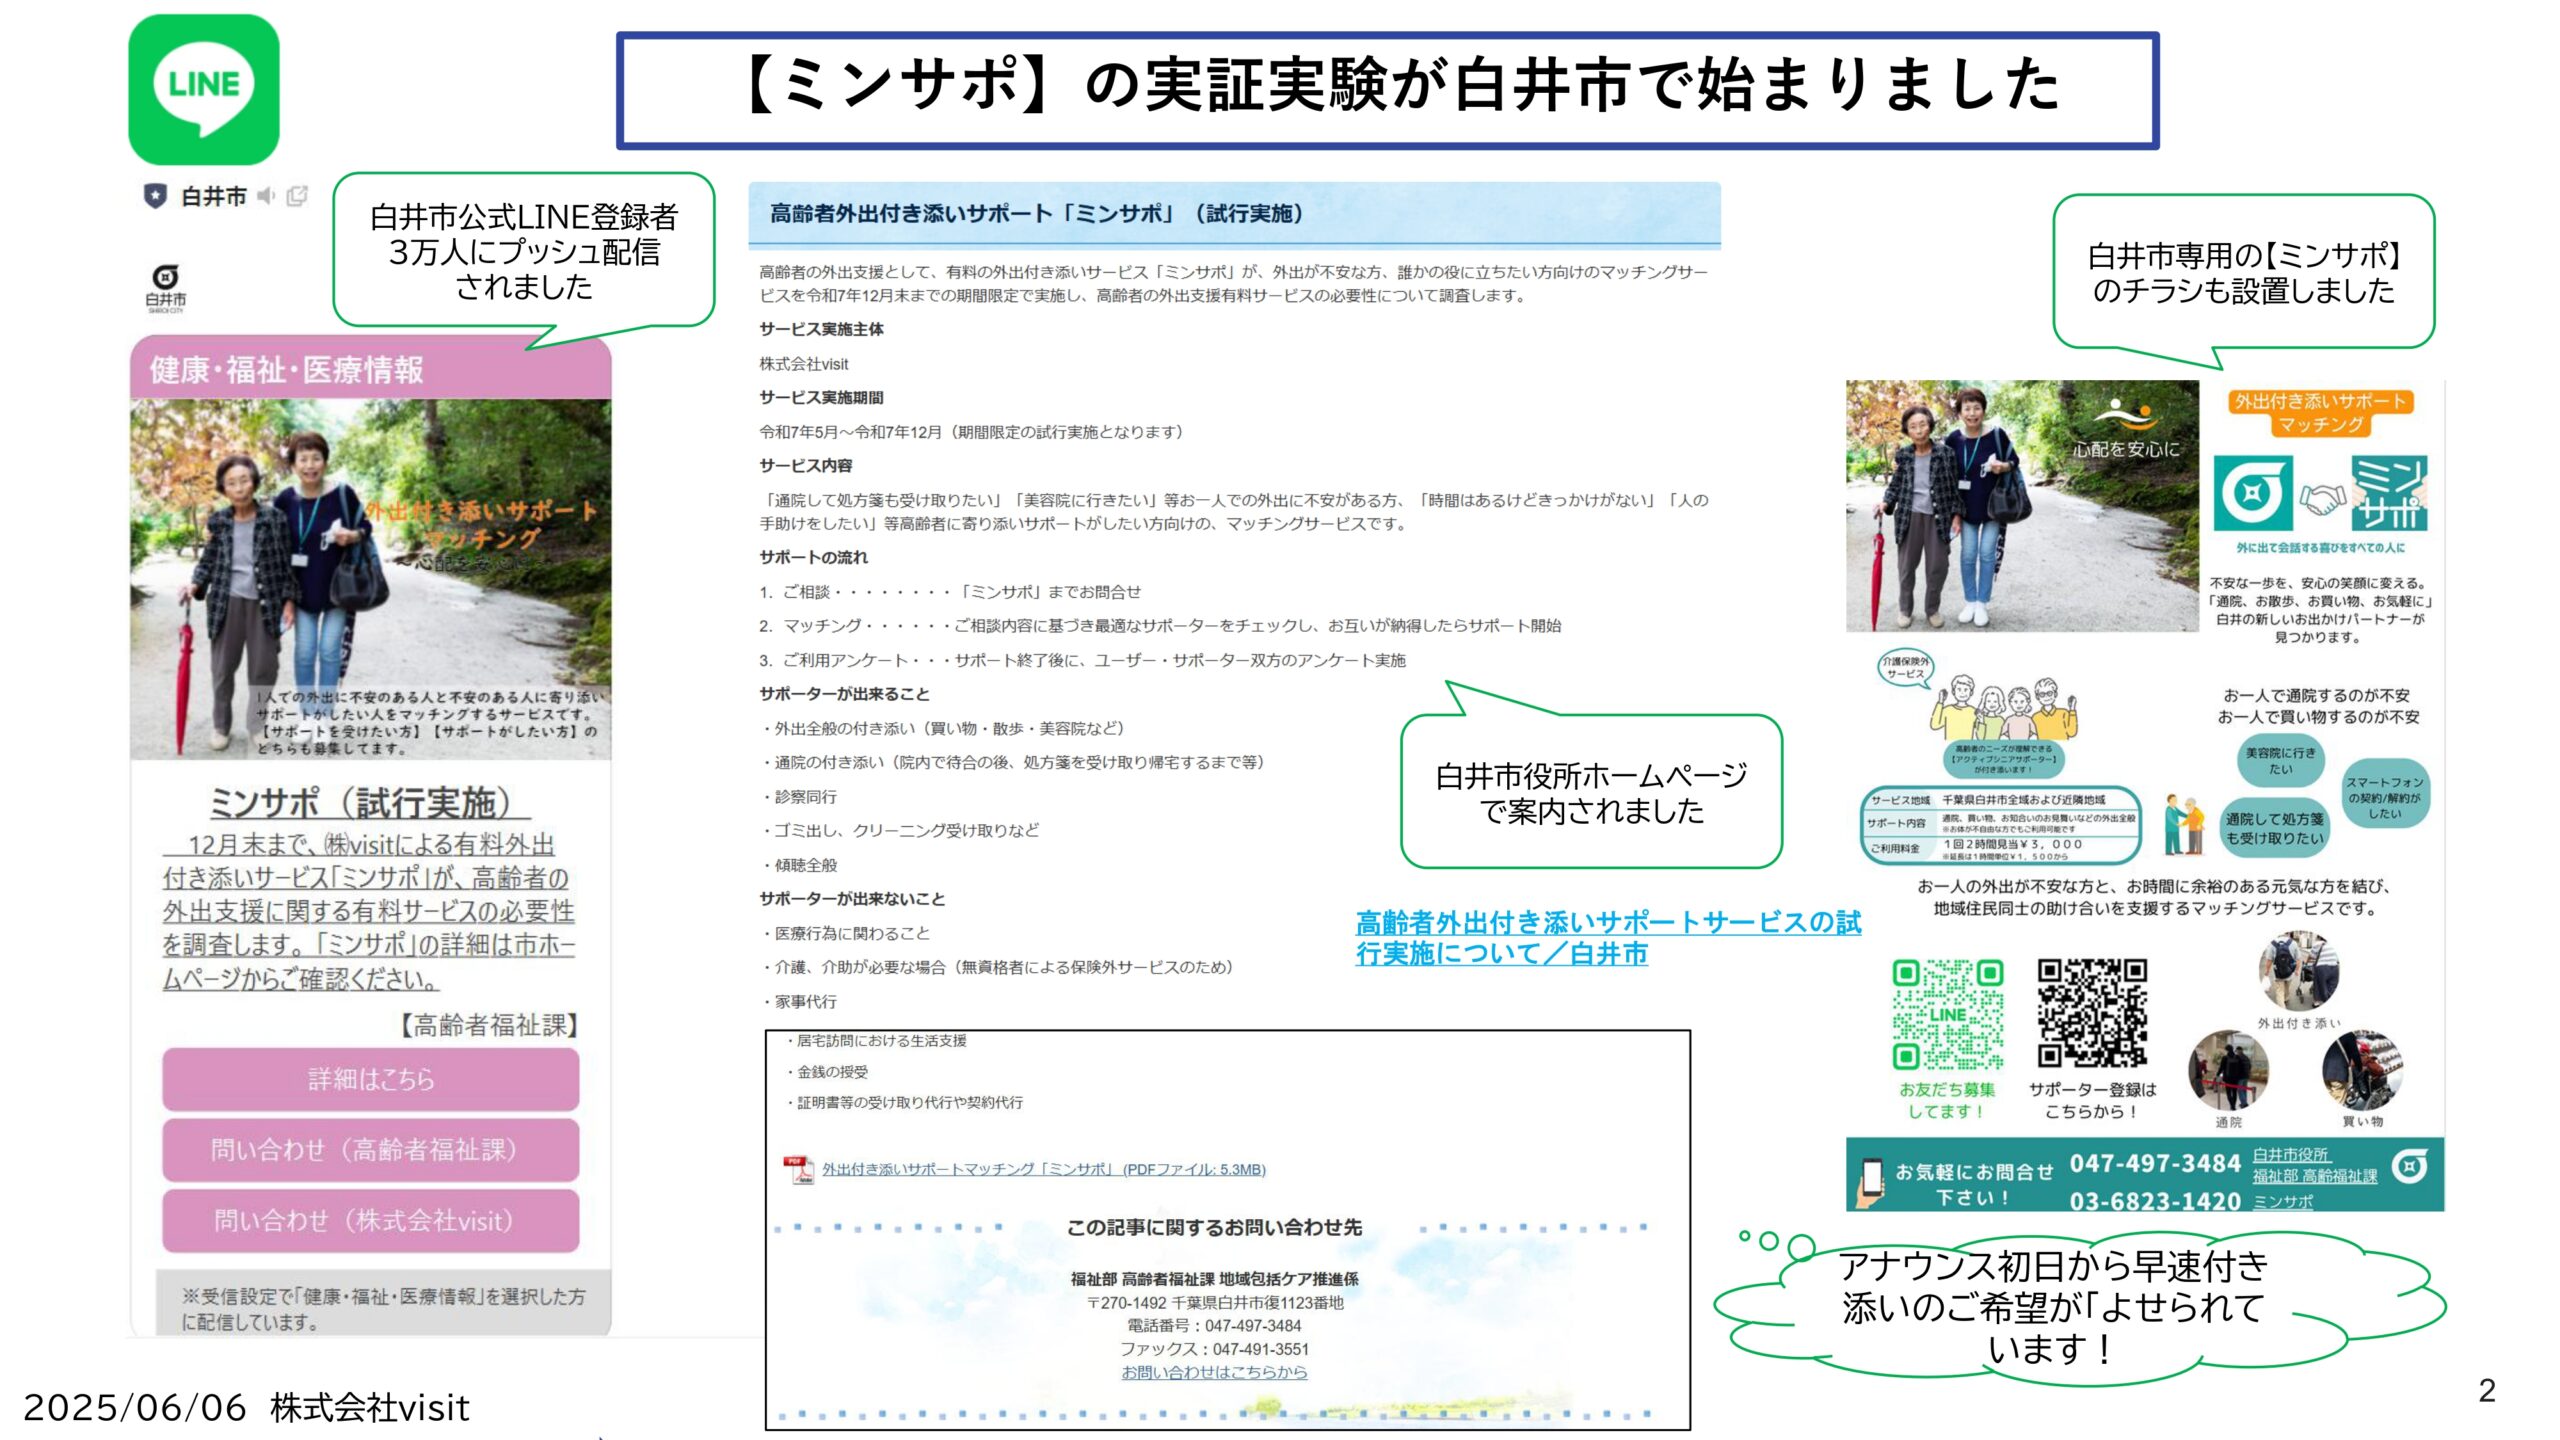Click the ミンサポ(試行実施) message heading
This screenshot has width=2560, height=1440.
click(x=369, y=802)
